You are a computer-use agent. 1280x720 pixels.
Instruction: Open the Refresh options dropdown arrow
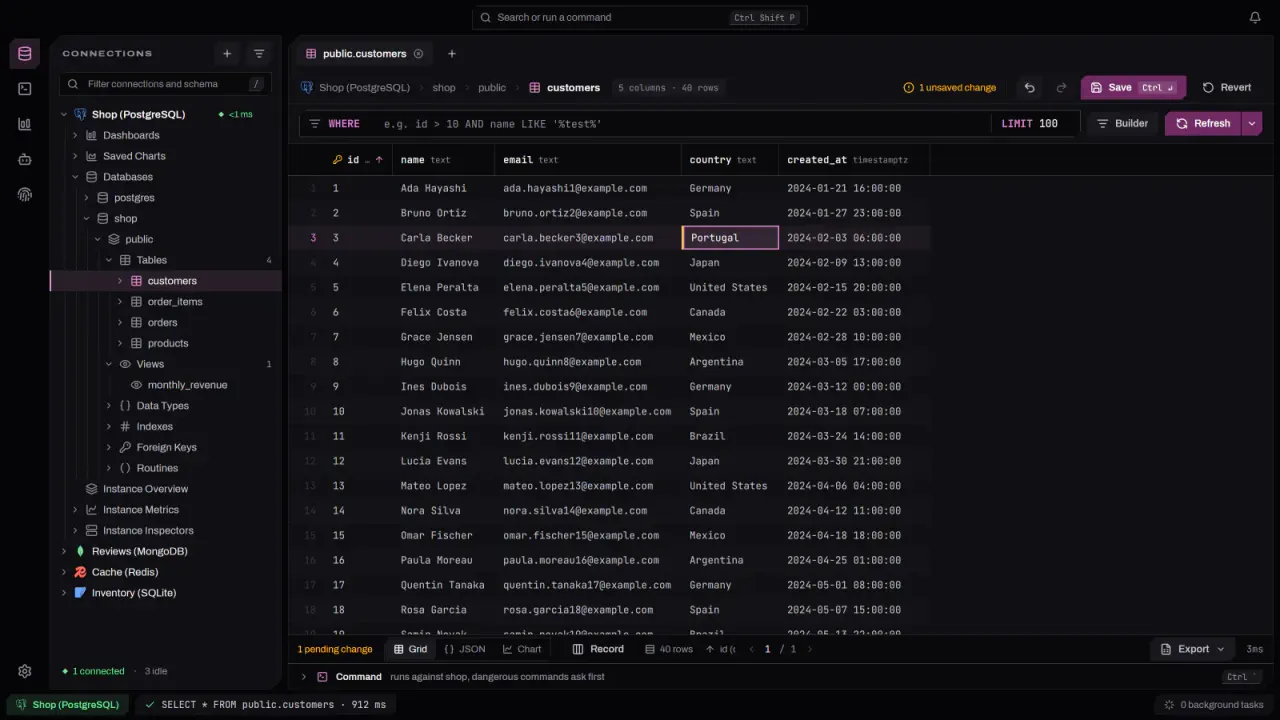click(1251, 123)
